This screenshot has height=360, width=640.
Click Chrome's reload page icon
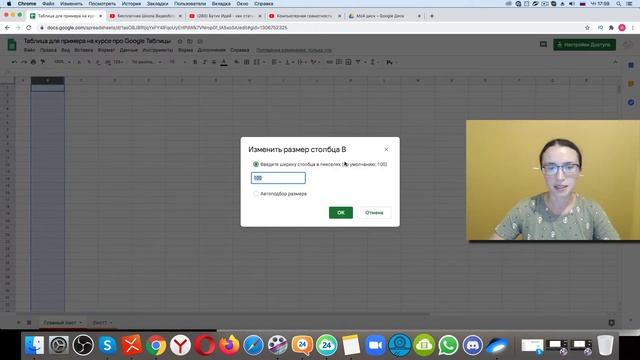click(x=29, y=28)
